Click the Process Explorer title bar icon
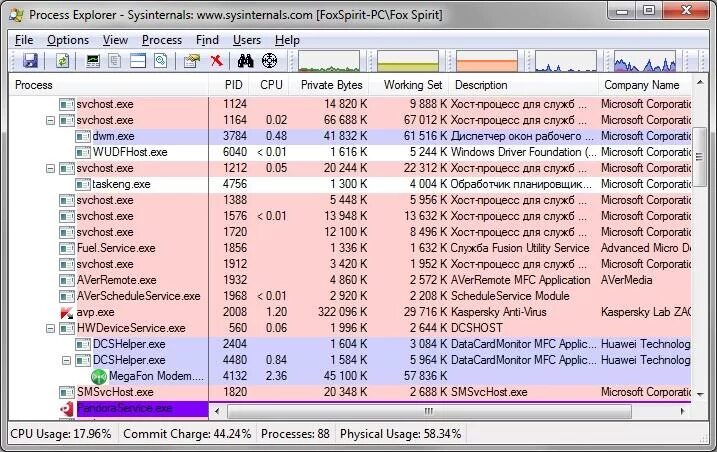The image size is (717, 452). click(16, 15)
